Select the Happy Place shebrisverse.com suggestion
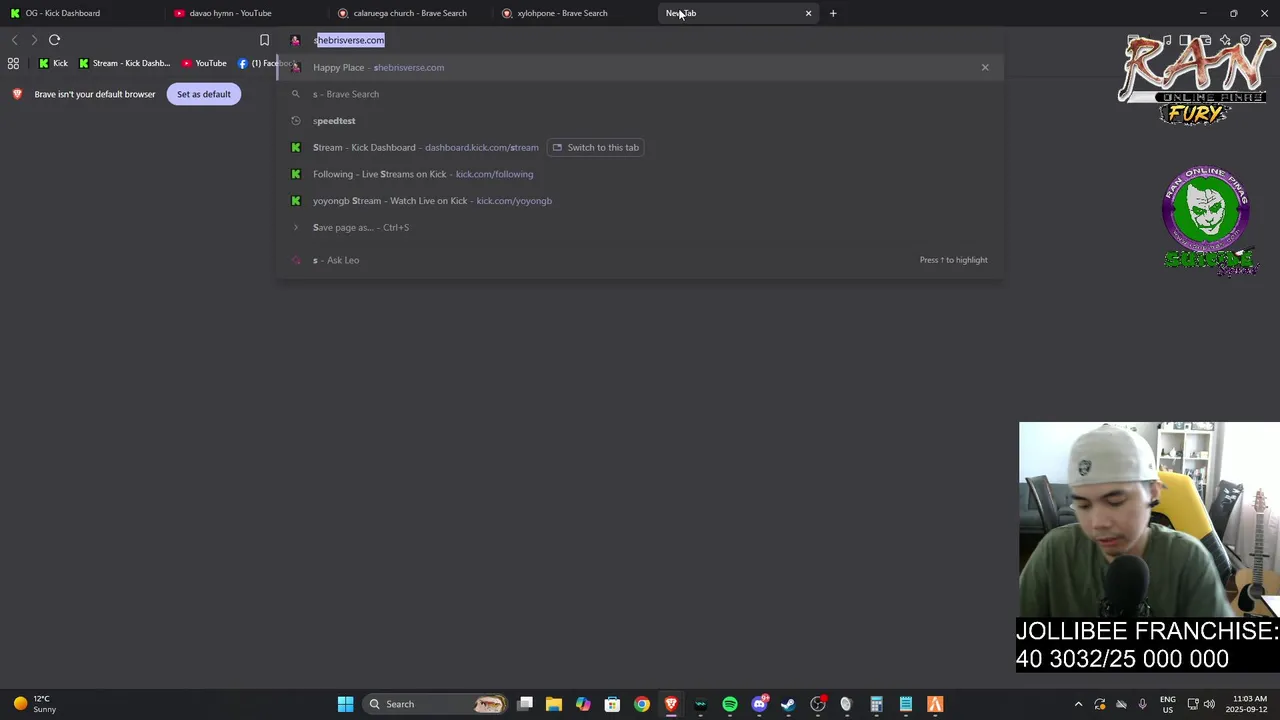Screen dimensions: 1280x720 click(x=640, y=67)
